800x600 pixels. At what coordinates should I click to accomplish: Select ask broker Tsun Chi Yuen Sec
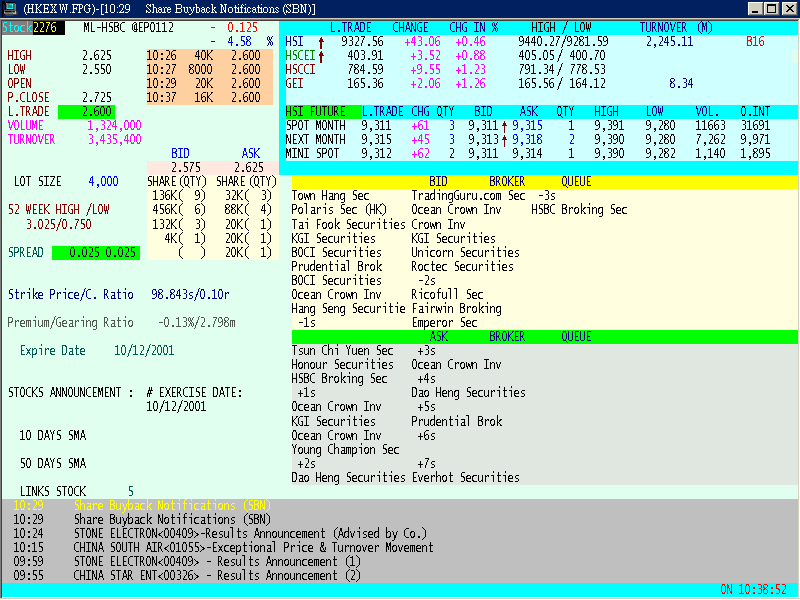pos(342,351)
